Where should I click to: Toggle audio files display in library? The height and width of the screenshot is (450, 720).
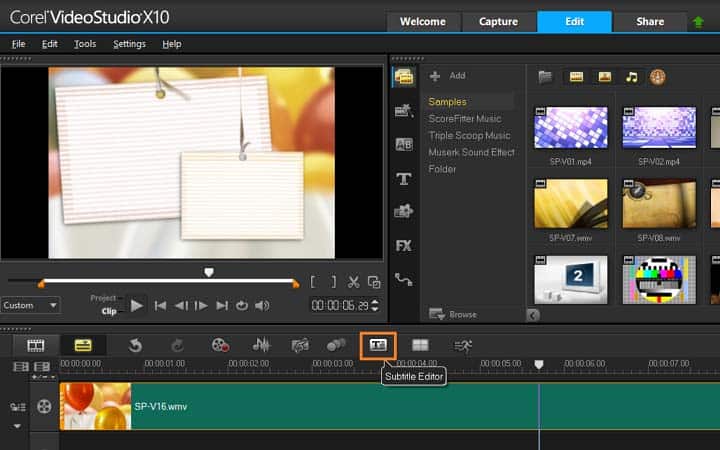[x=632, y=77]
